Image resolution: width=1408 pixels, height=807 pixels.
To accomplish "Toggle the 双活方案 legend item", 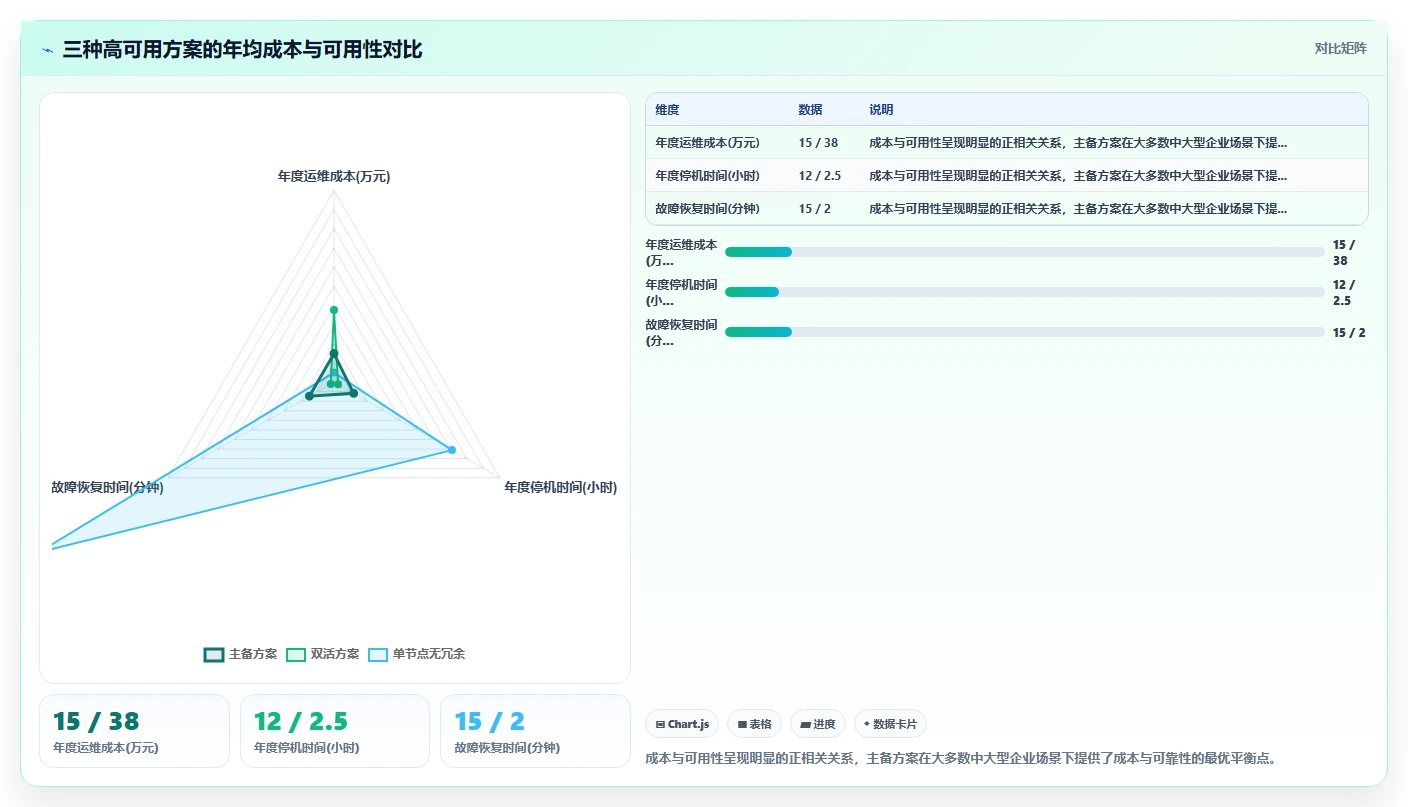I will [x=322, y=654].
